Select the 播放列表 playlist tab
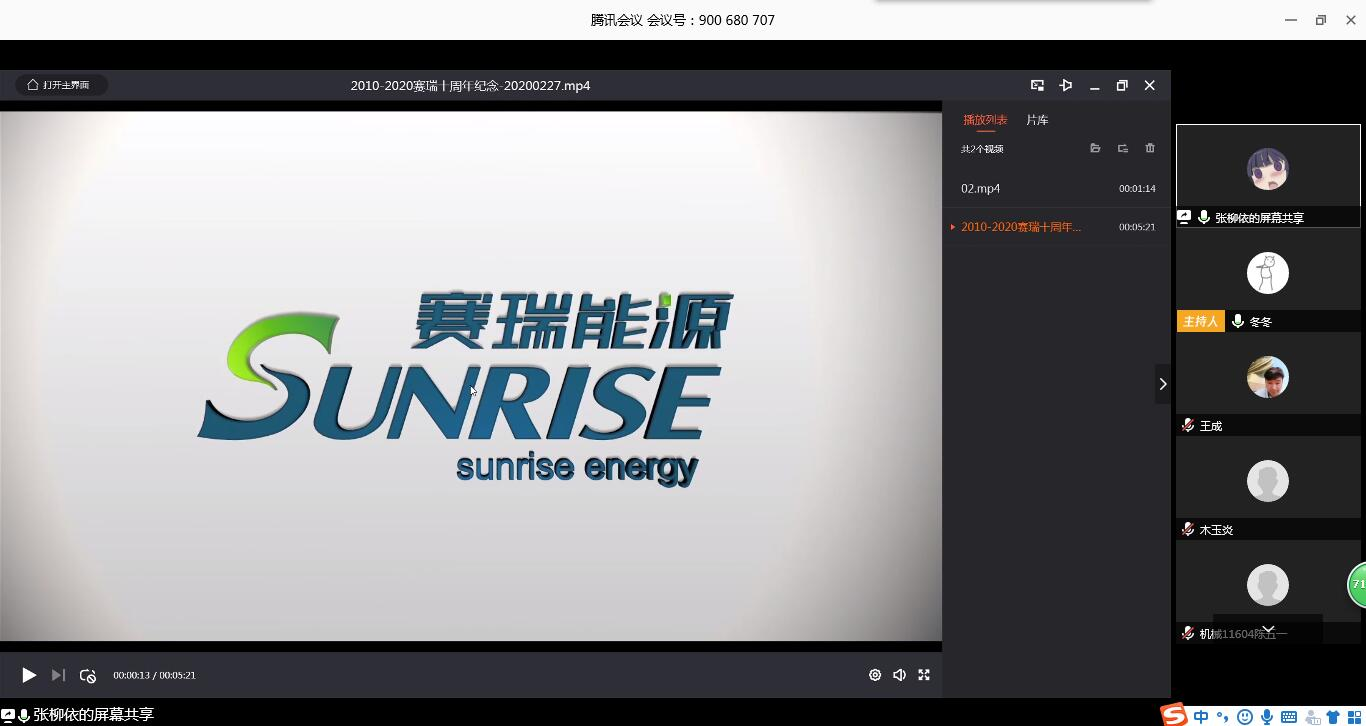This screenshot has width=1366, height=726. (x=985, y=120)
